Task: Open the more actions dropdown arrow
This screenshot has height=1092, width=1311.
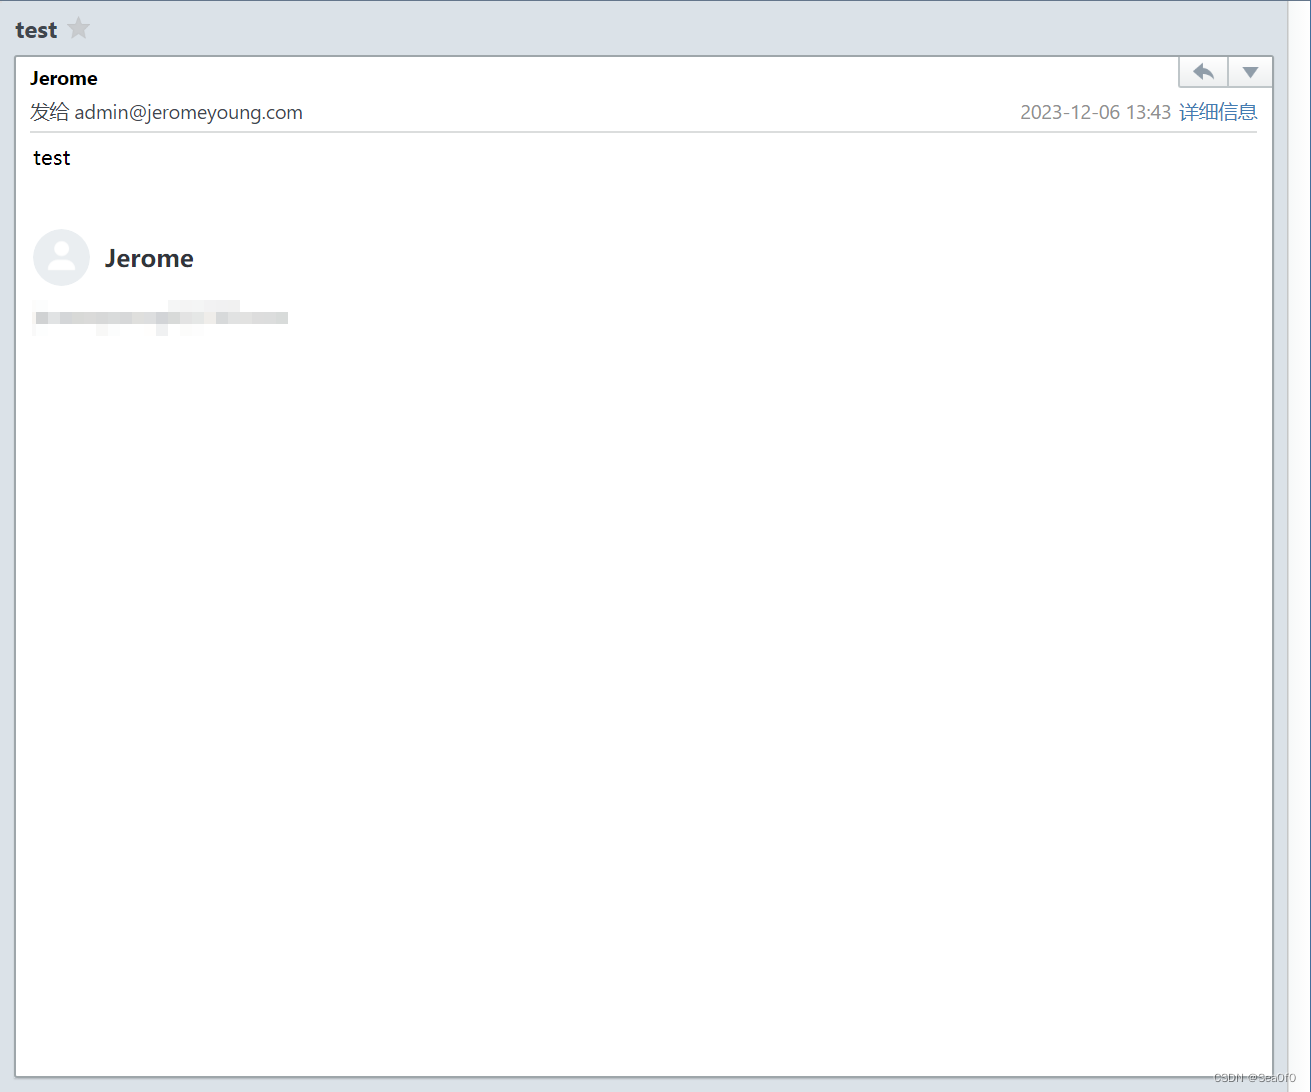Action: (x=1250, y=72)
